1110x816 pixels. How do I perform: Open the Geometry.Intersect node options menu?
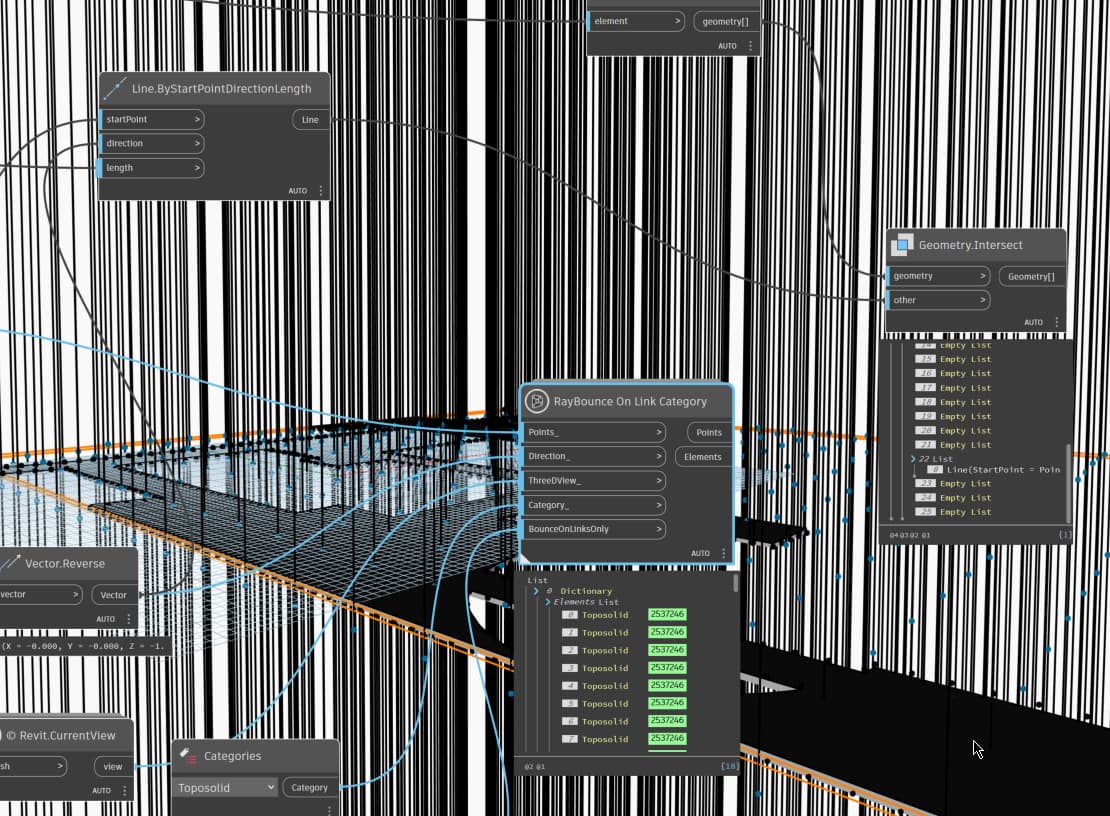pos(1057,322)
